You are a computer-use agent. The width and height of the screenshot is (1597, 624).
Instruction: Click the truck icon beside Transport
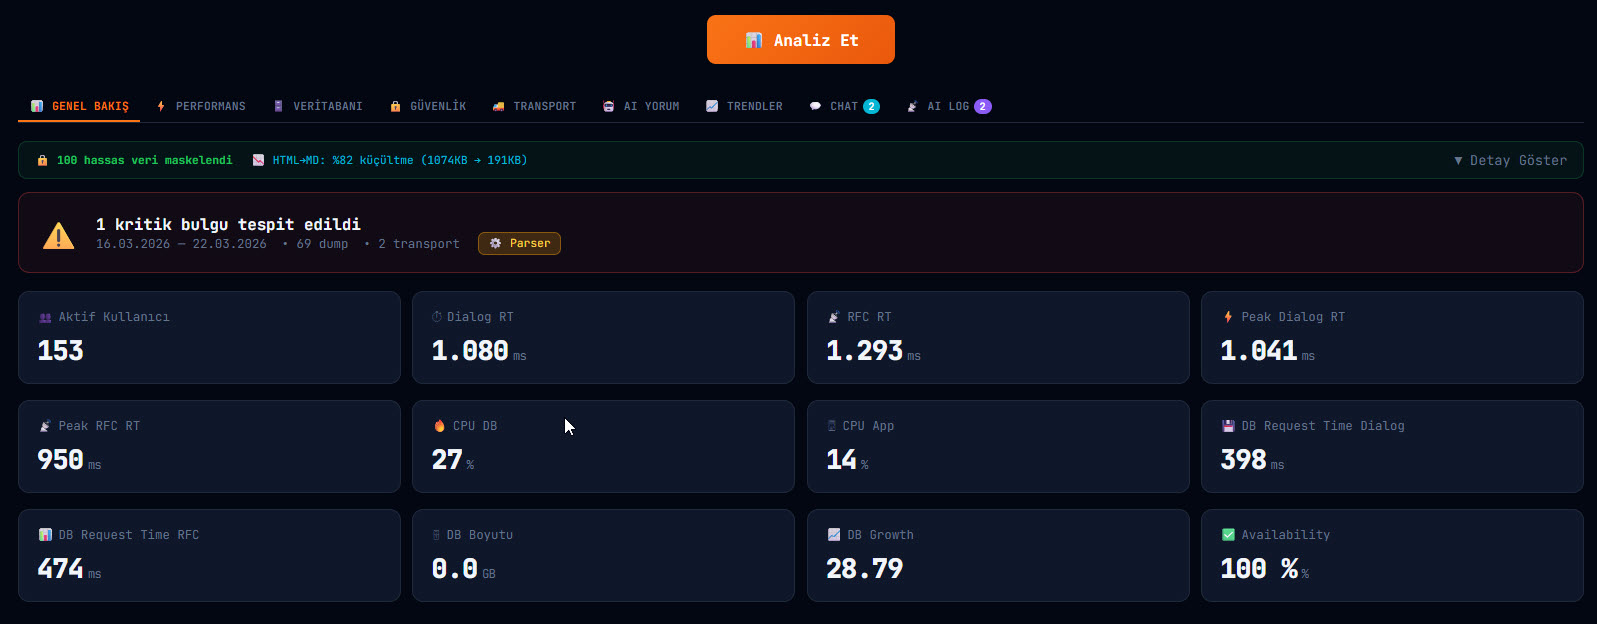coord(498,106)
